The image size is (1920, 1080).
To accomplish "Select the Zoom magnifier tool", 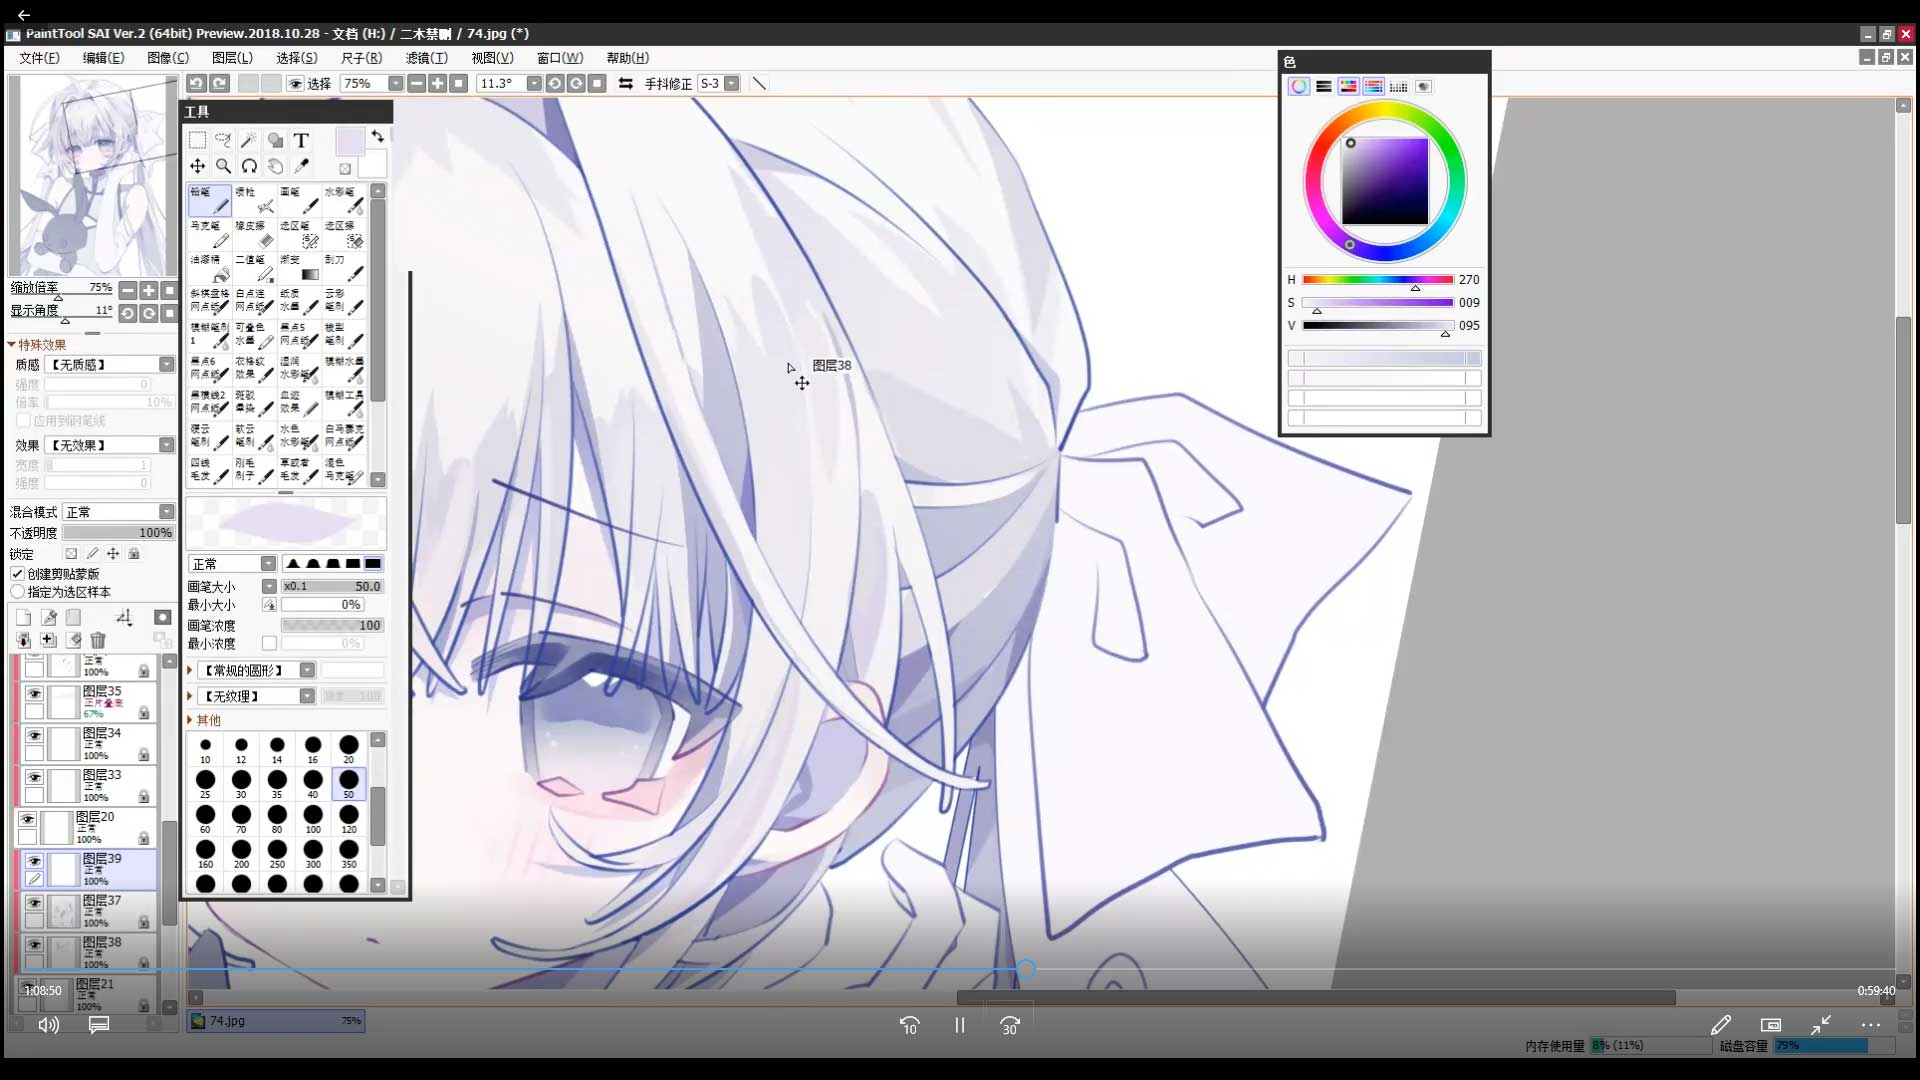I will coord(223,166).
